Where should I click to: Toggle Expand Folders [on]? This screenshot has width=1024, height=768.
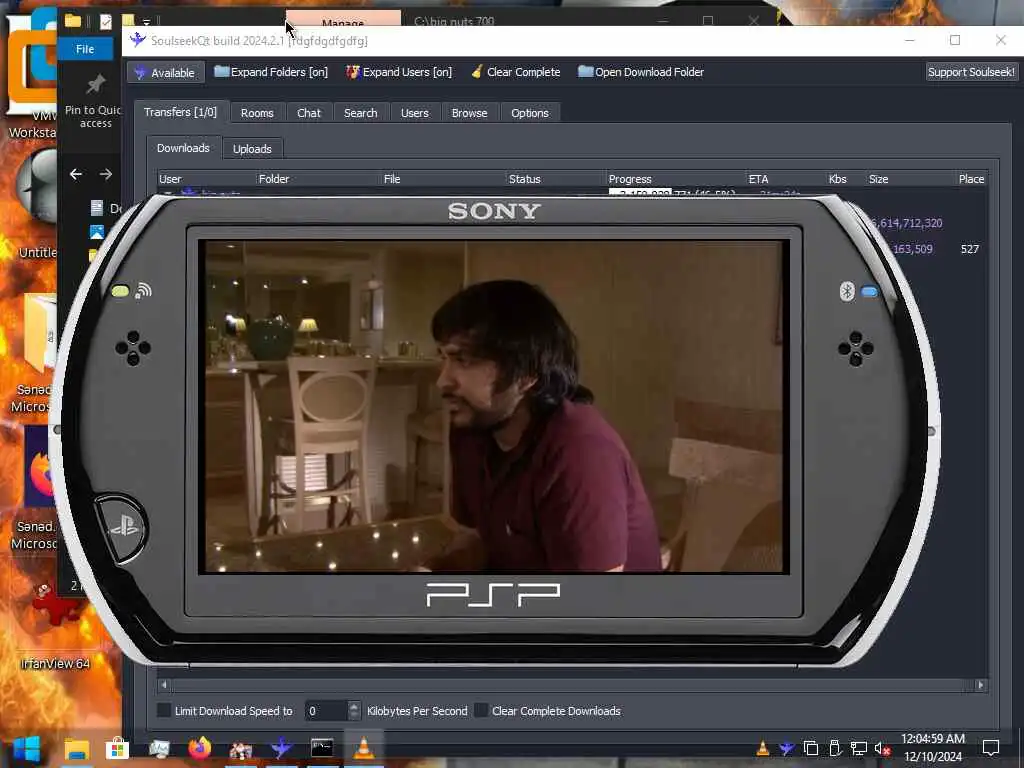[x=271, y=72]
